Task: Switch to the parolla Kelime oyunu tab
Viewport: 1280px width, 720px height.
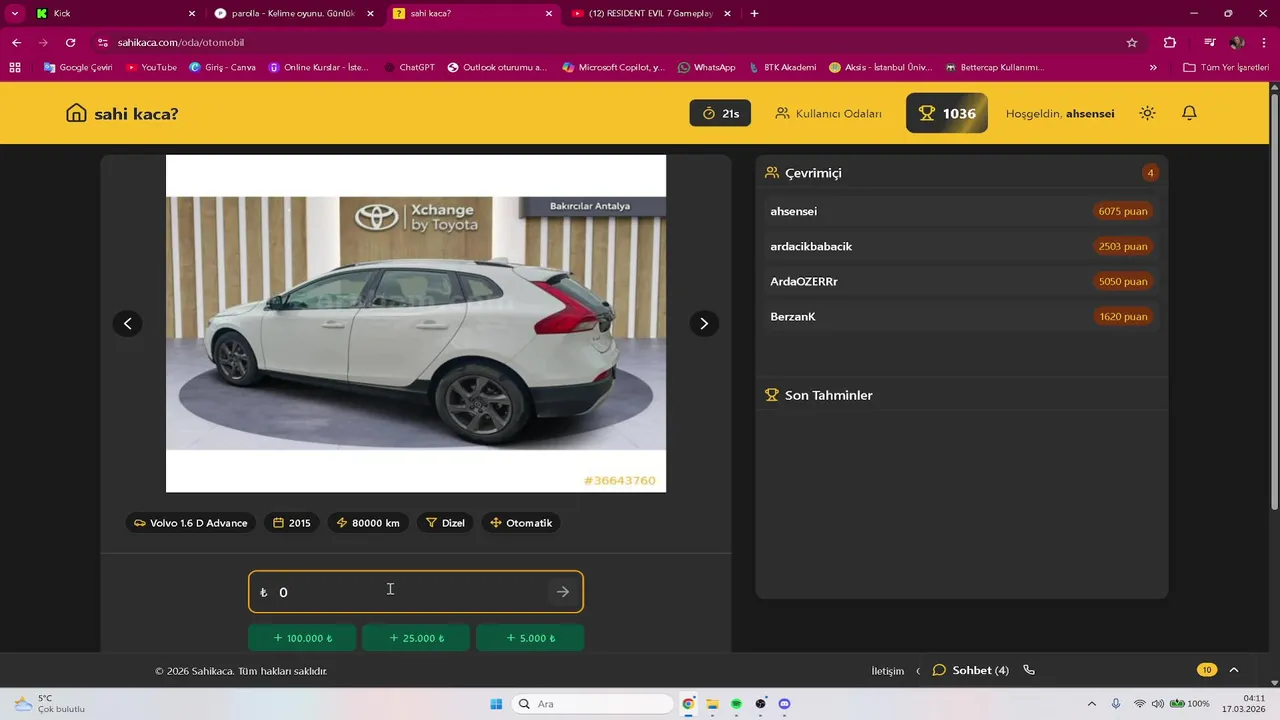Action: tap(293, 14)
